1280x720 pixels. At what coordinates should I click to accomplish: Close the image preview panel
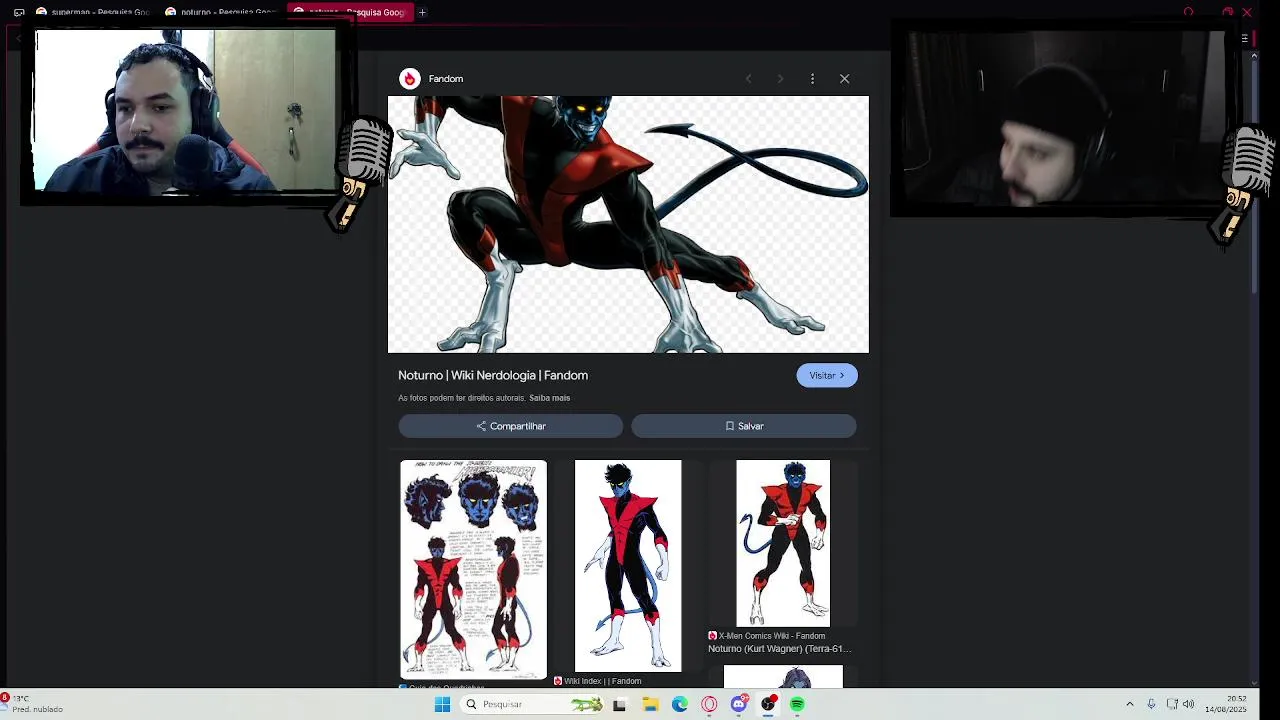pos(844,78)
